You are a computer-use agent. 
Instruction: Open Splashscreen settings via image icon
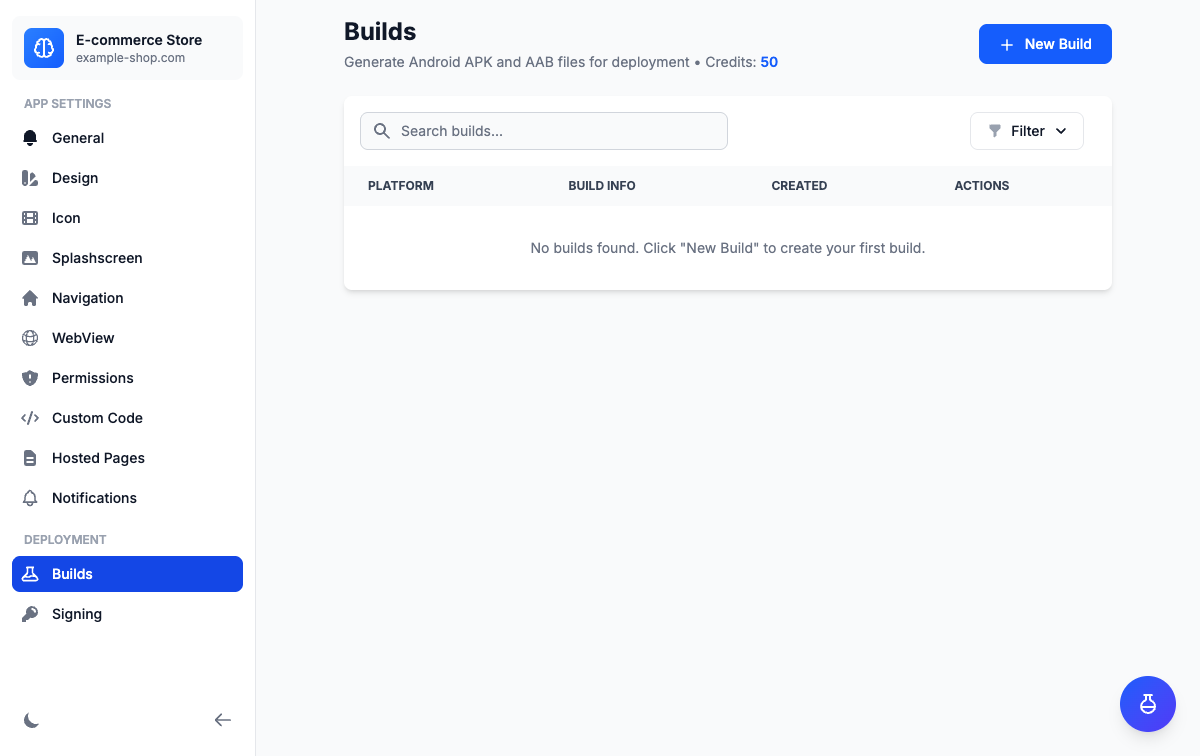pos(30,258)
